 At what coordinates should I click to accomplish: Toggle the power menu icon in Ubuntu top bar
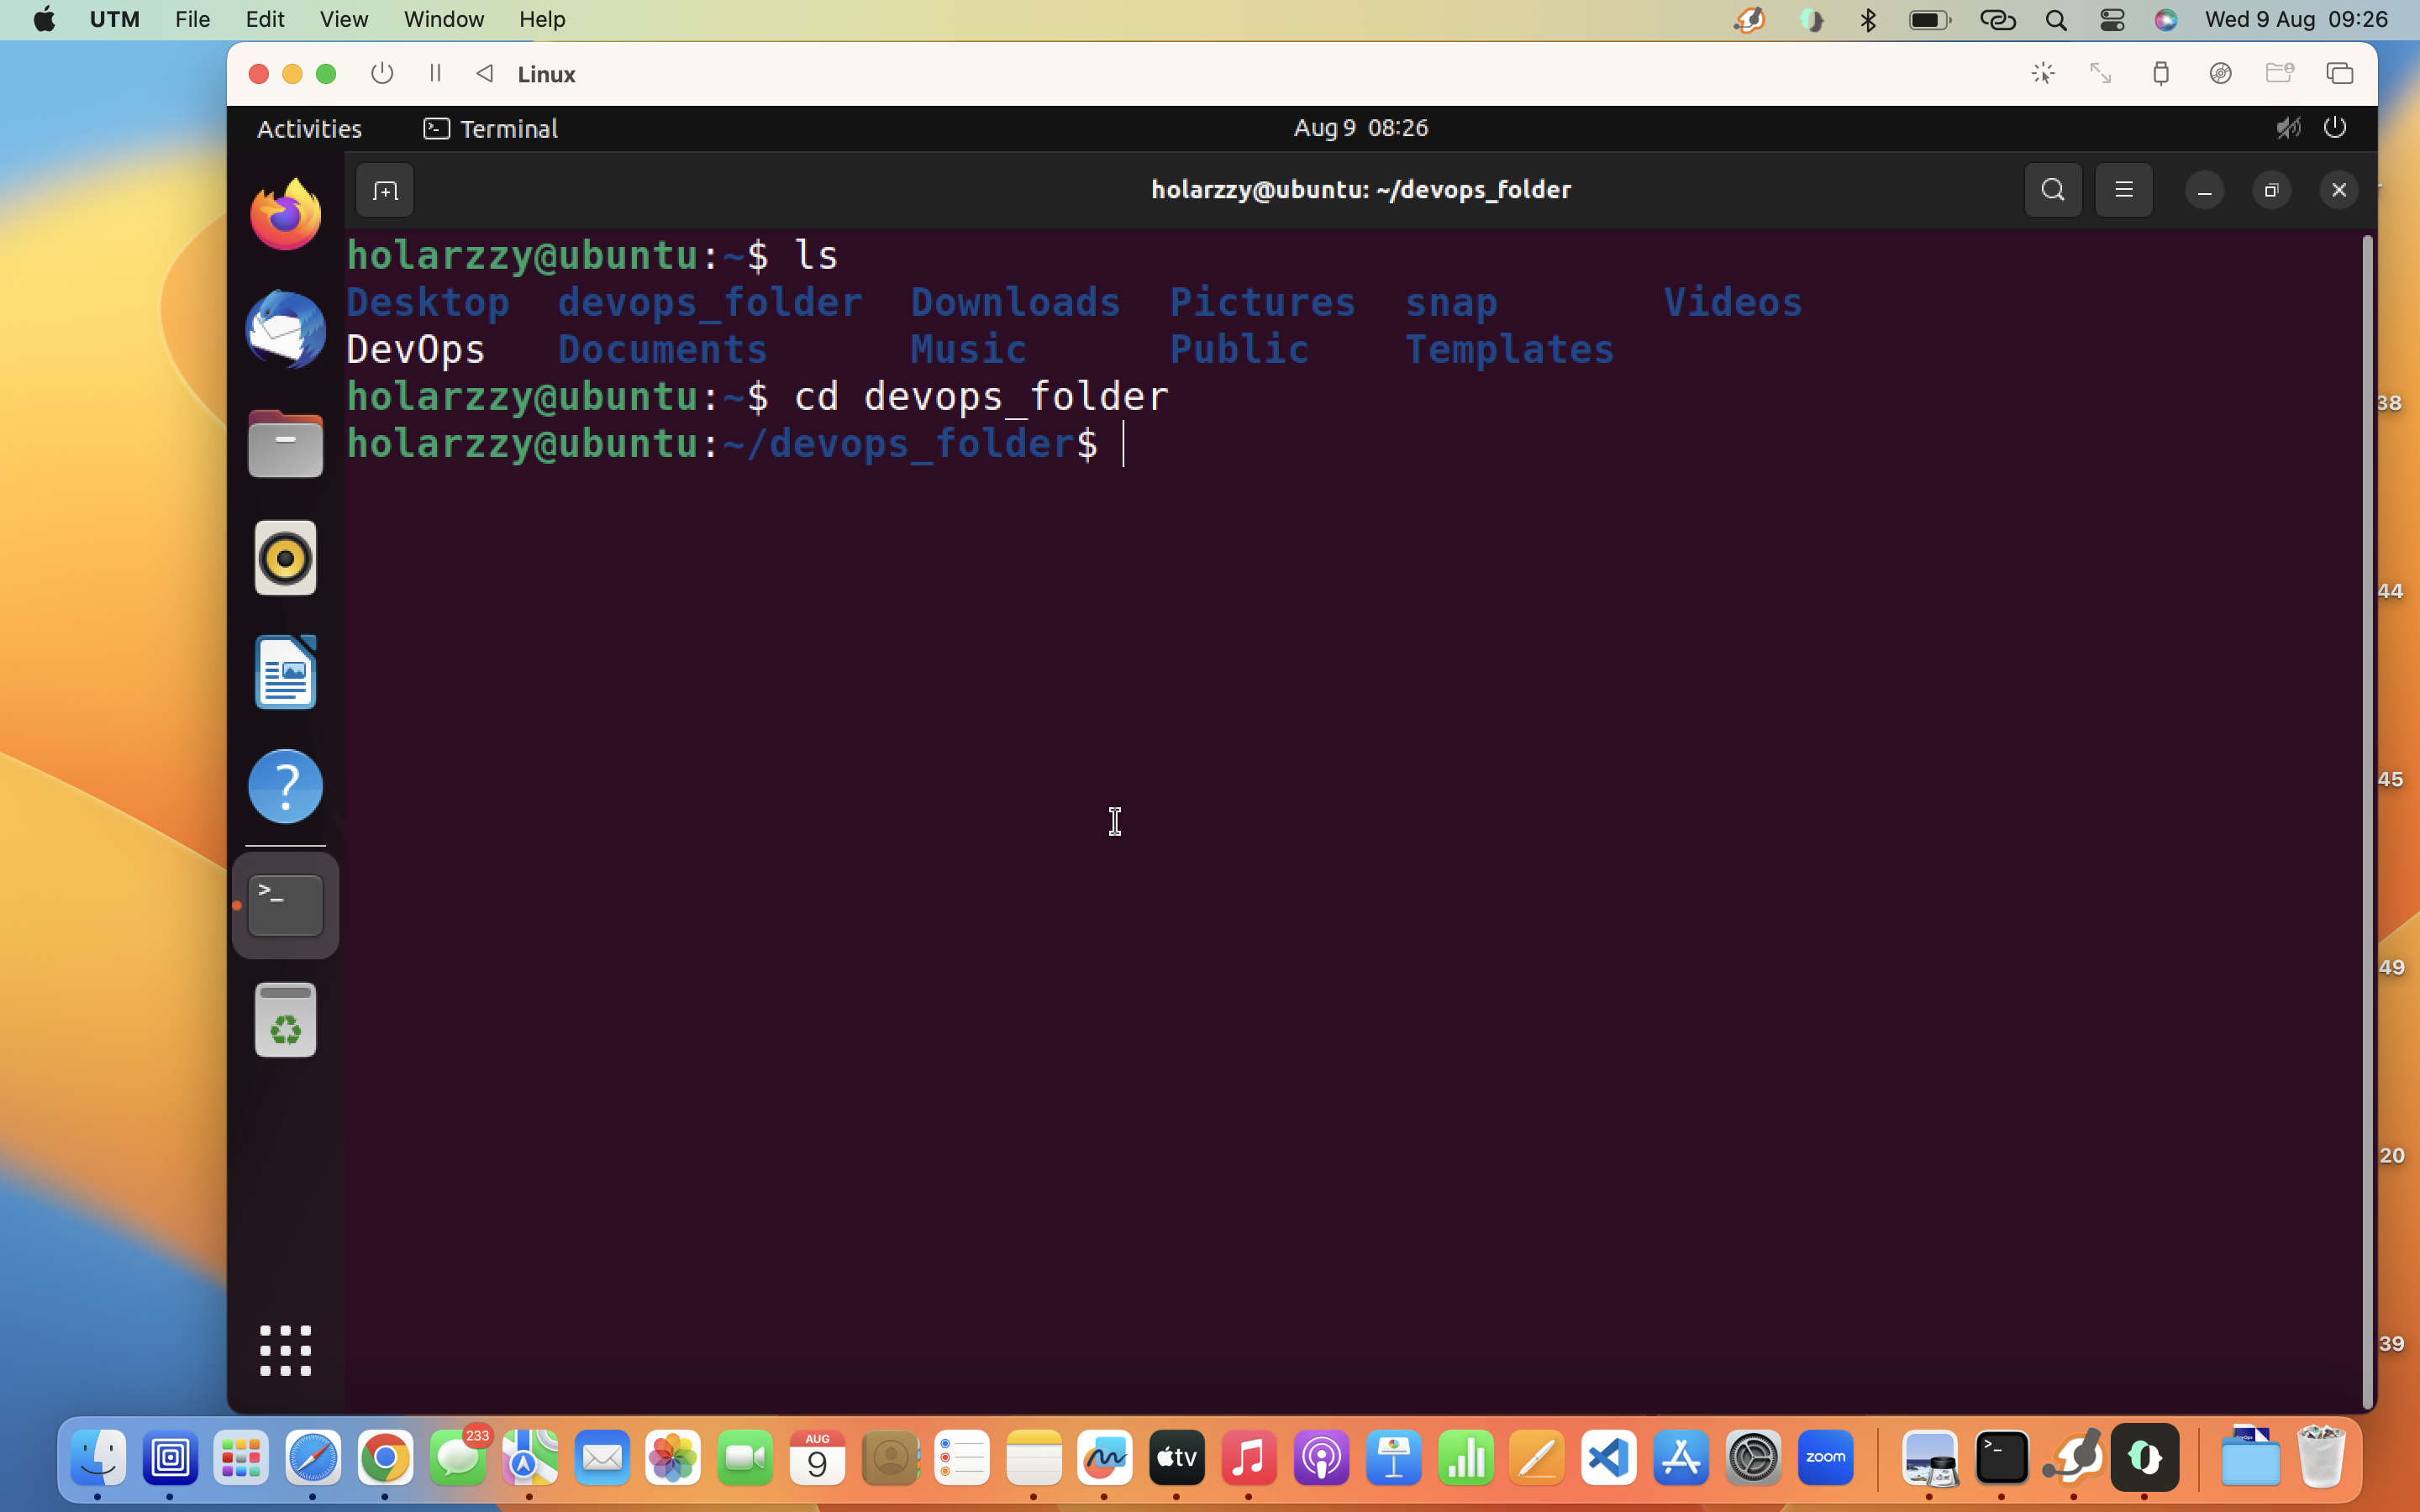[2337, 127]
